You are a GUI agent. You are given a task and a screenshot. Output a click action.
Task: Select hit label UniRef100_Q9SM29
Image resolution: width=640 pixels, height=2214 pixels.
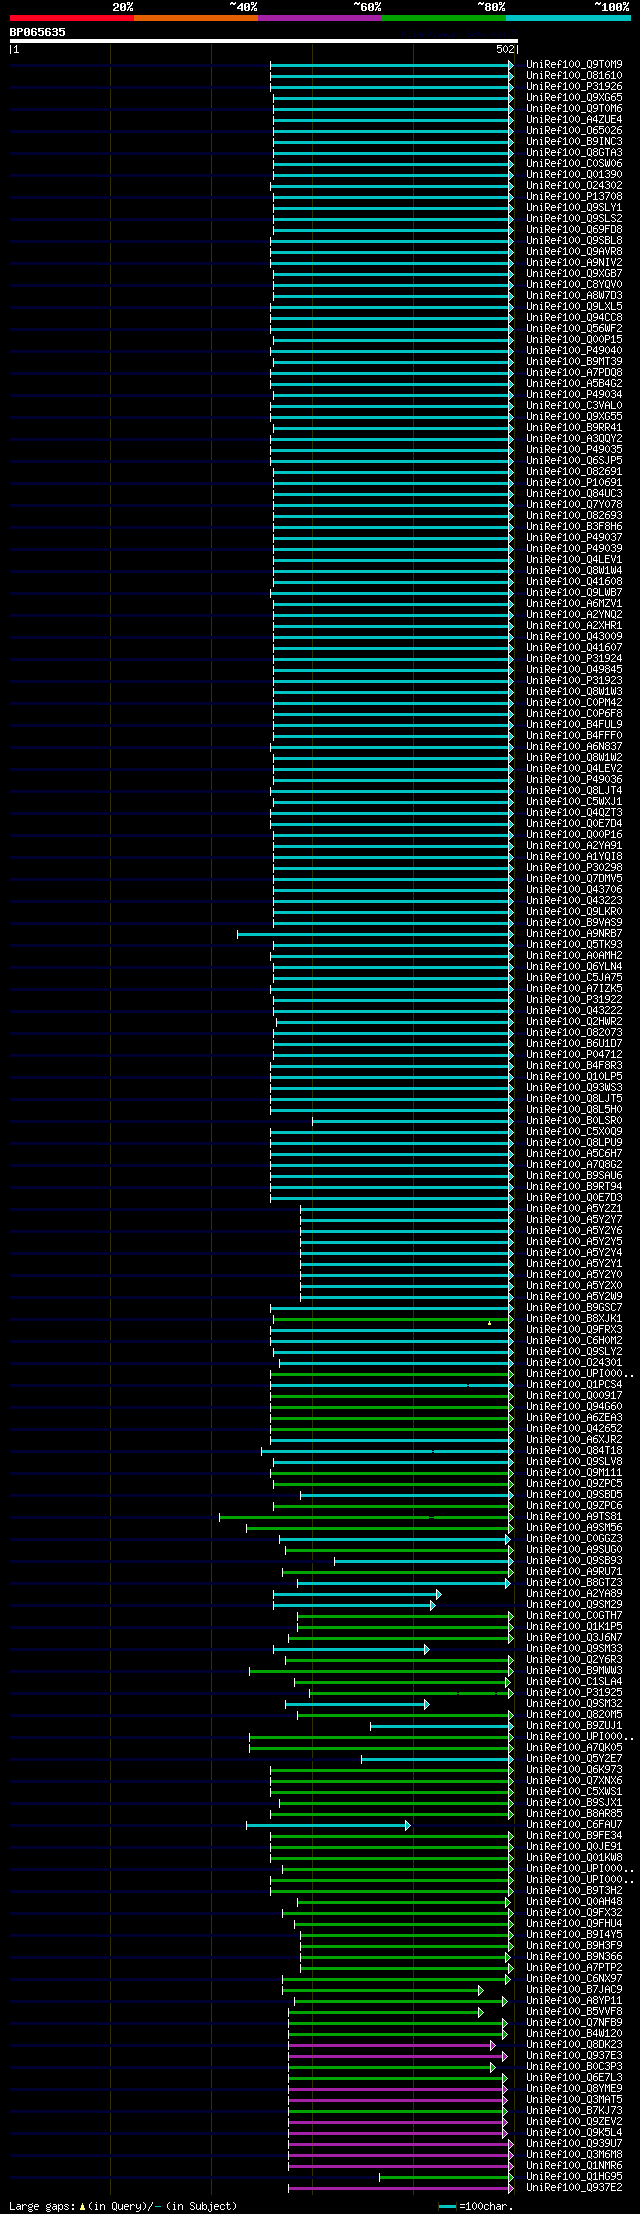click(x=574, y=1605)
